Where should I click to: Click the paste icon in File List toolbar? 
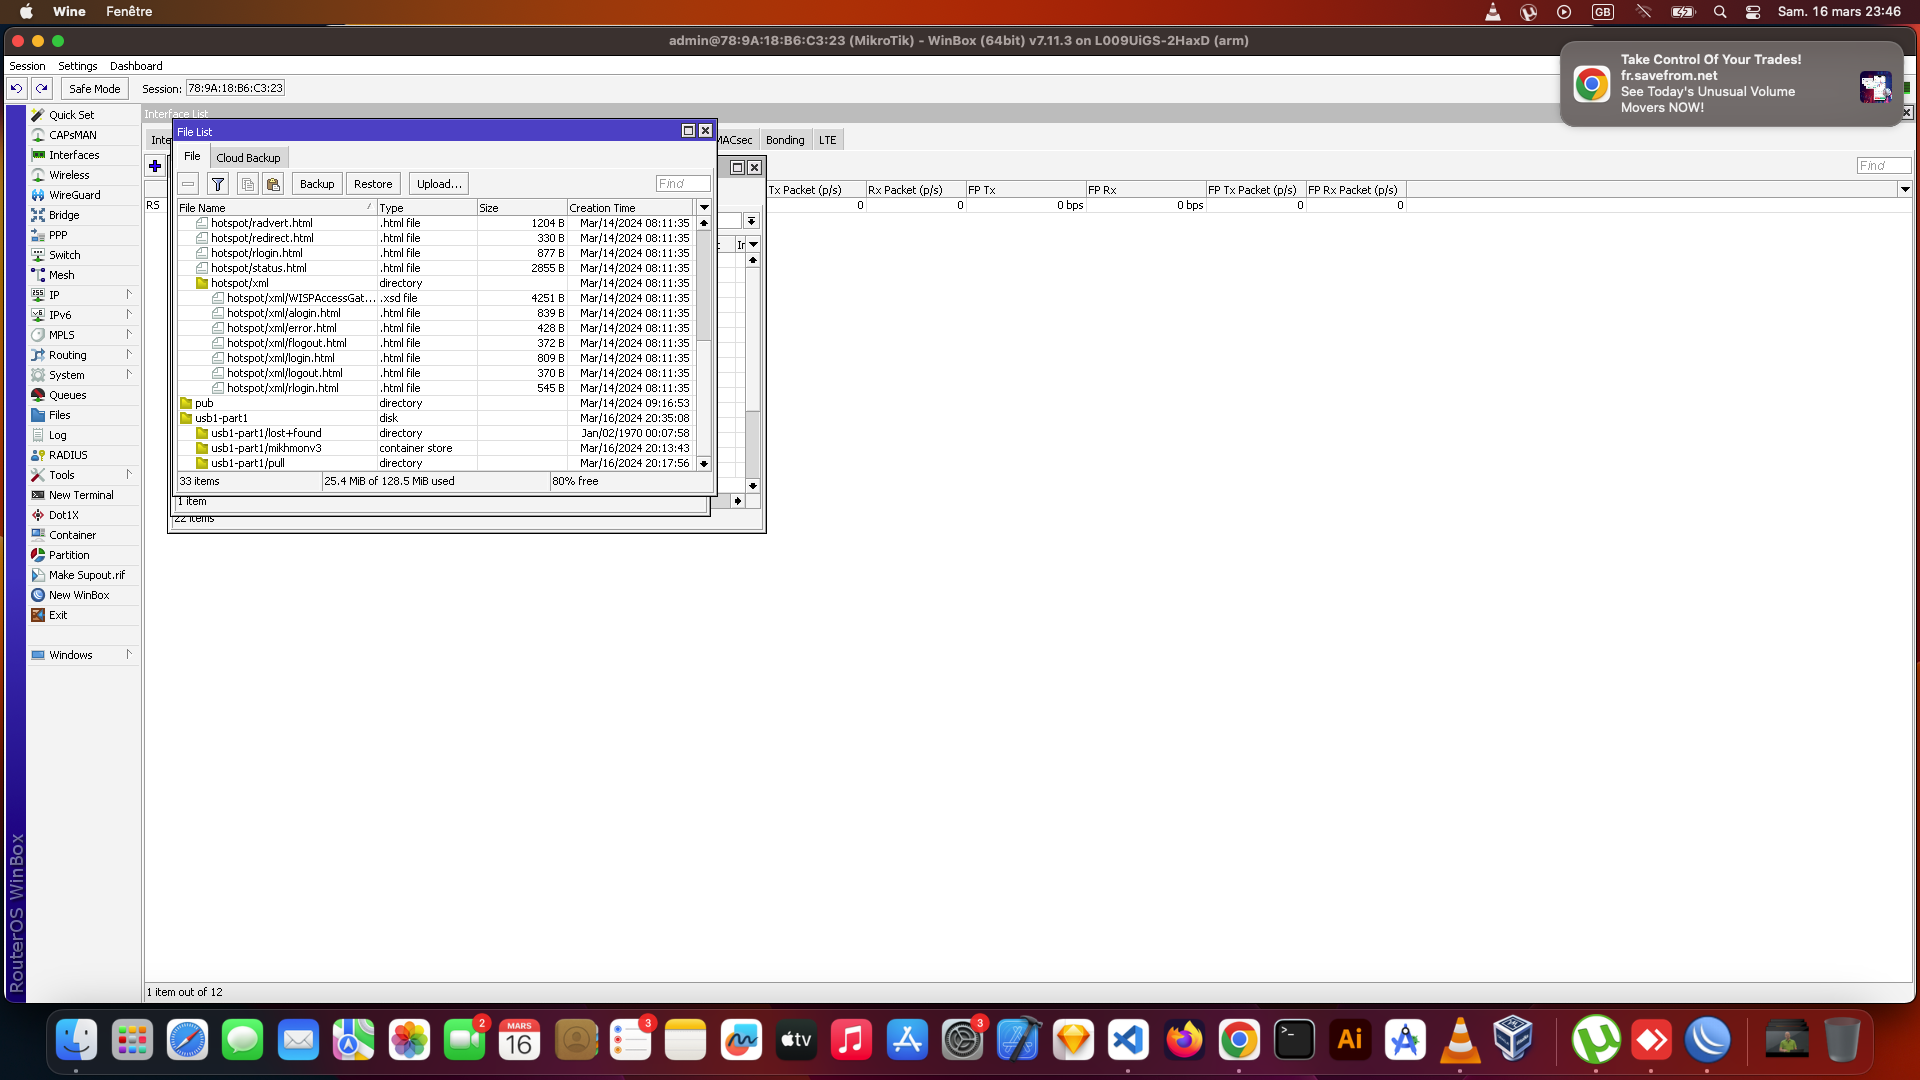(x=273, y=184)
